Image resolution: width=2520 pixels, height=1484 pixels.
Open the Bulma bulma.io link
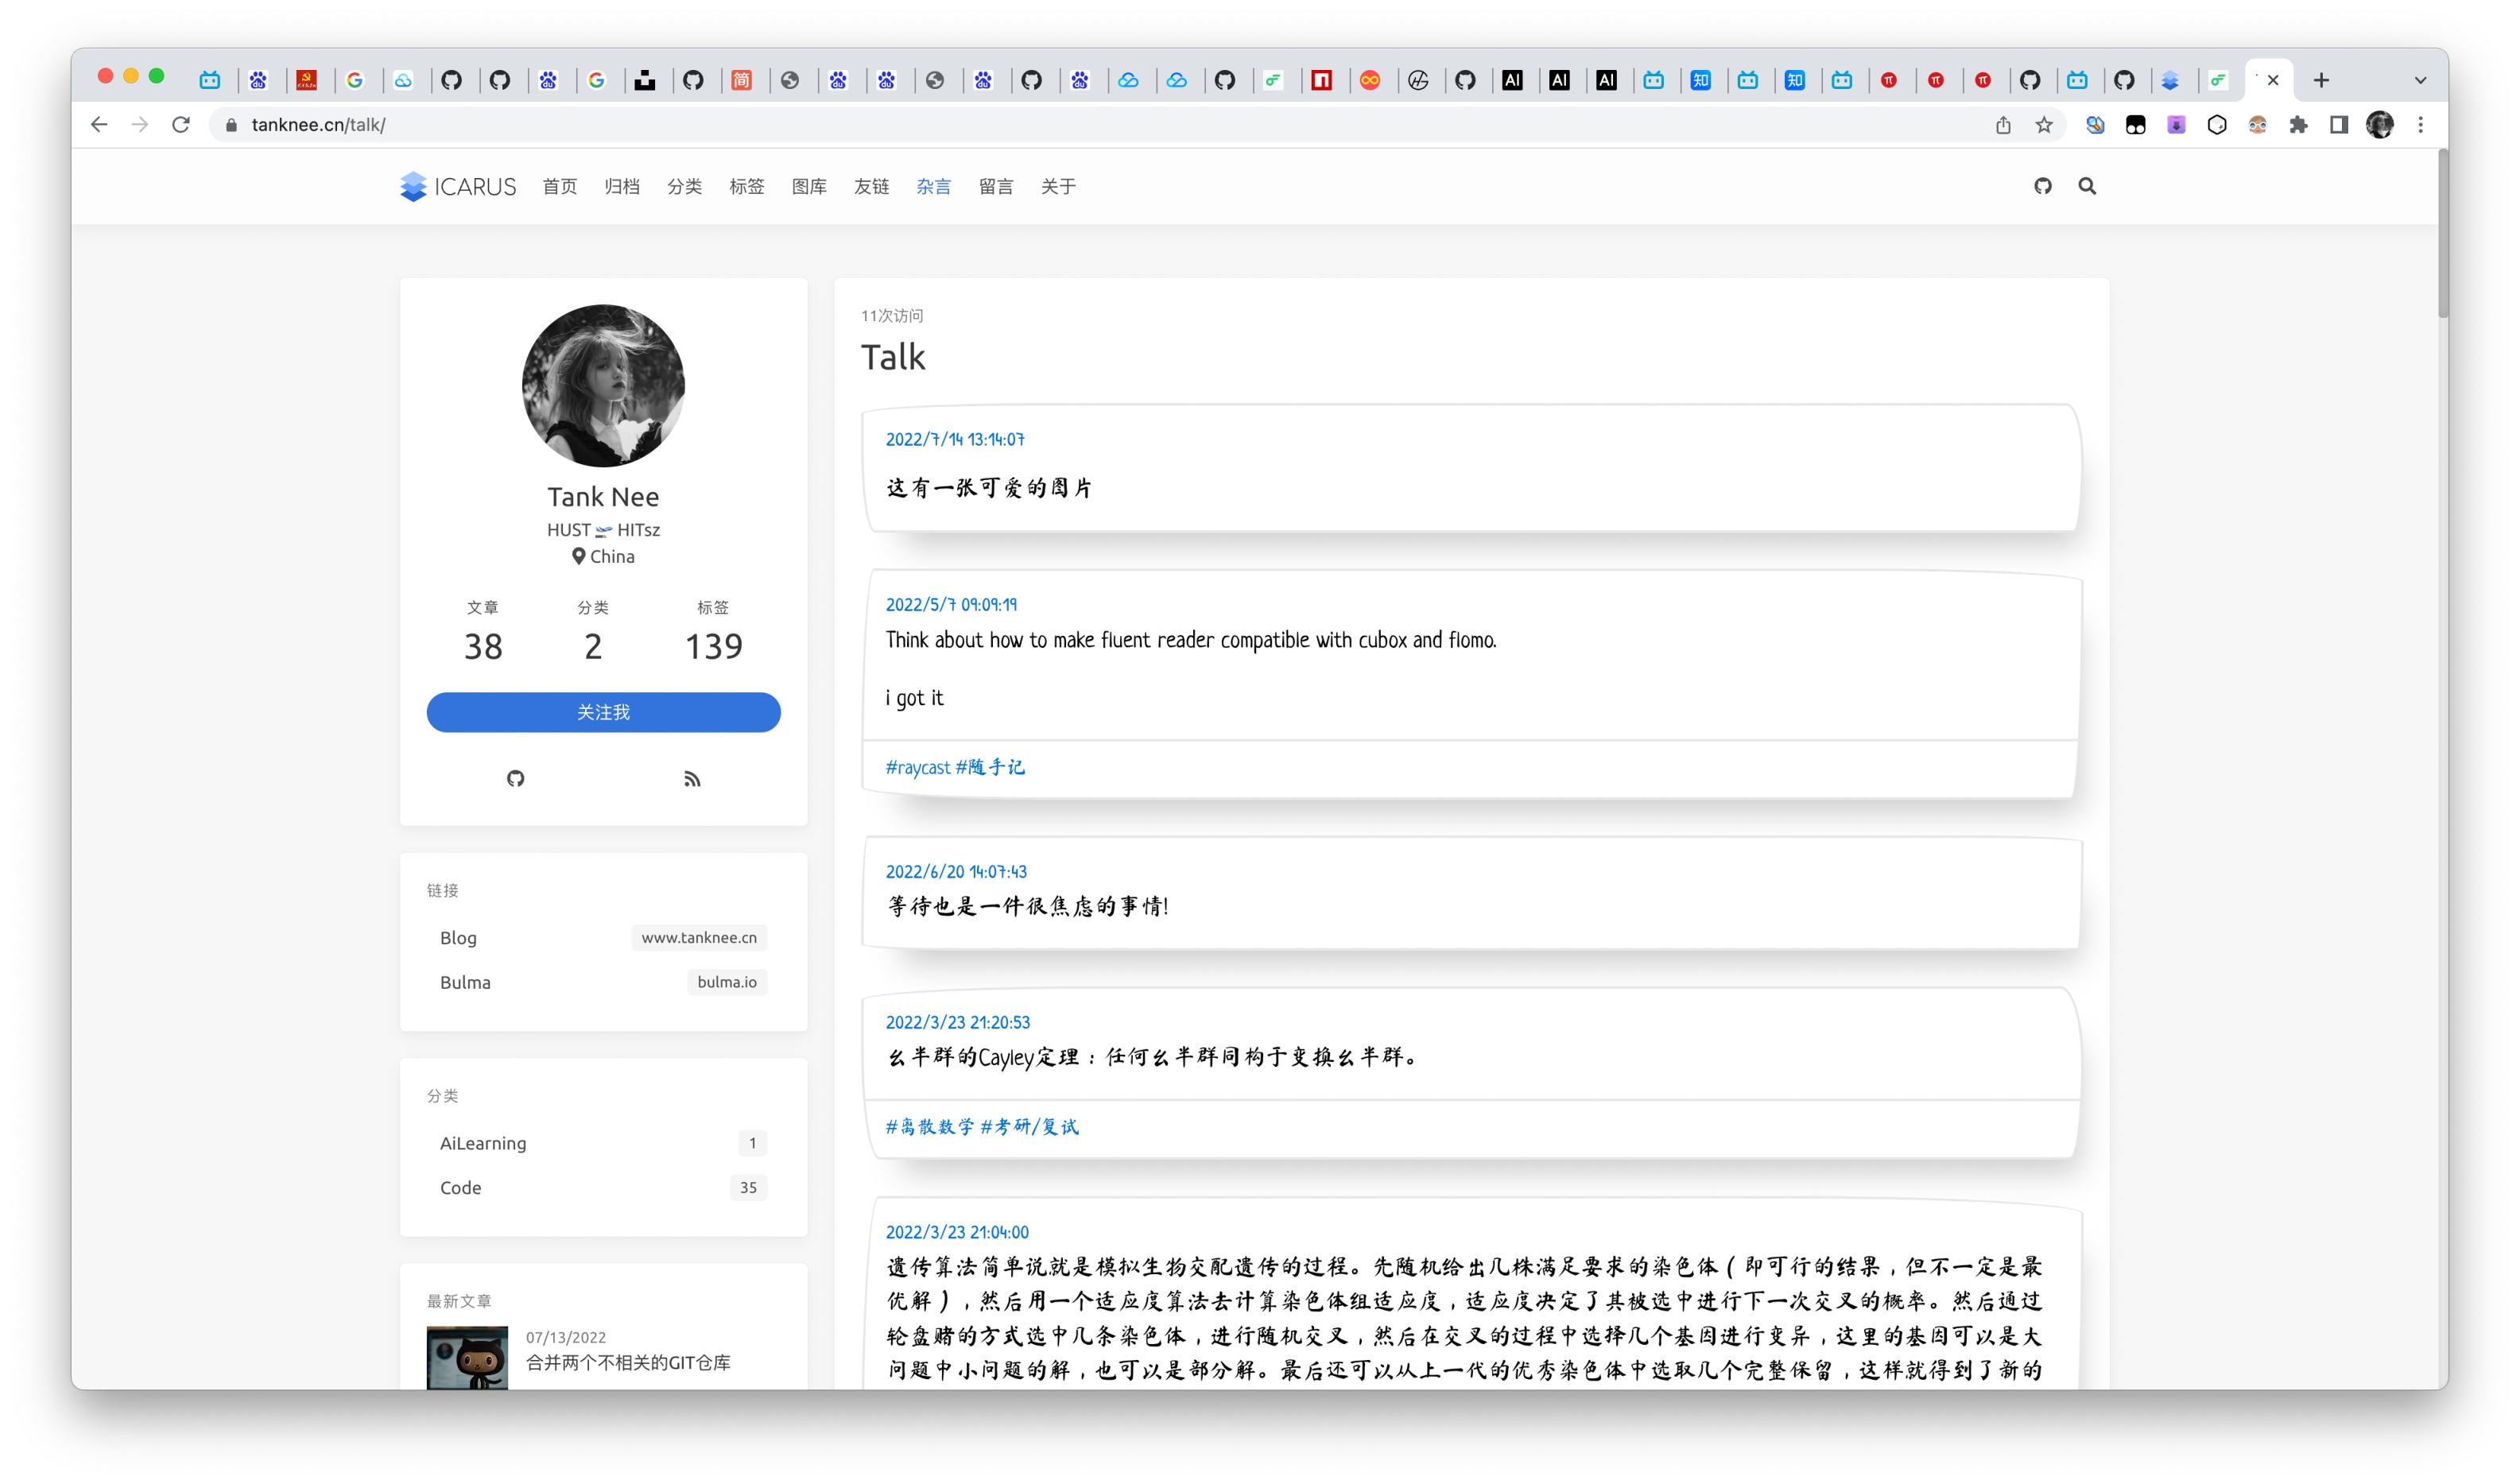(603, 982)
